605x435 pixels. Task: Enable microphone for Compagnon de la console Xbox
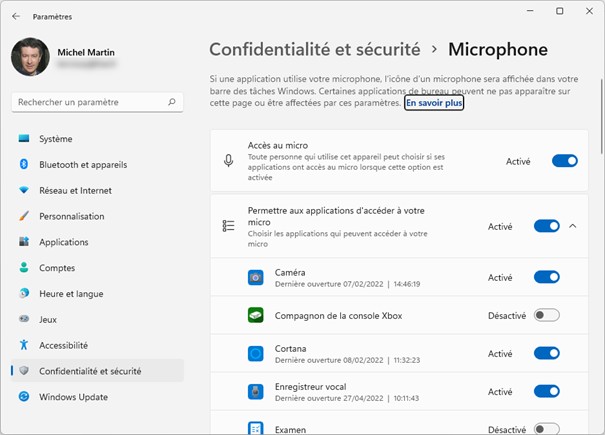[546, 315]
